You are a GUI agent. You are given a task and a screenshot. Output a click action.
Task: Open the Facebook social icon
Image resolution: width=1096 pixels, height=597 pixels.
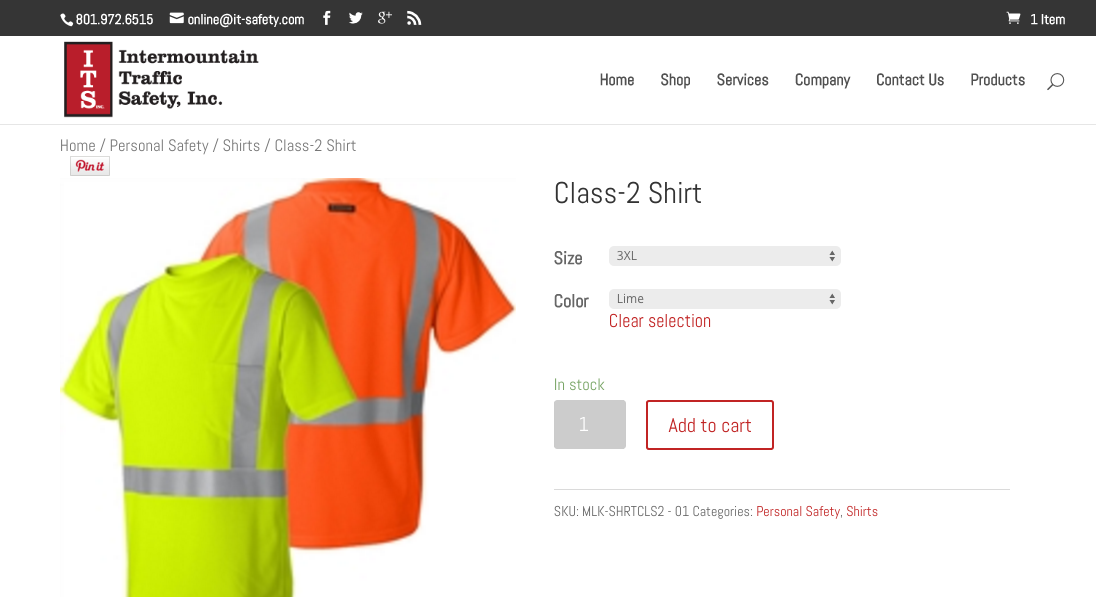pos(326,18)
